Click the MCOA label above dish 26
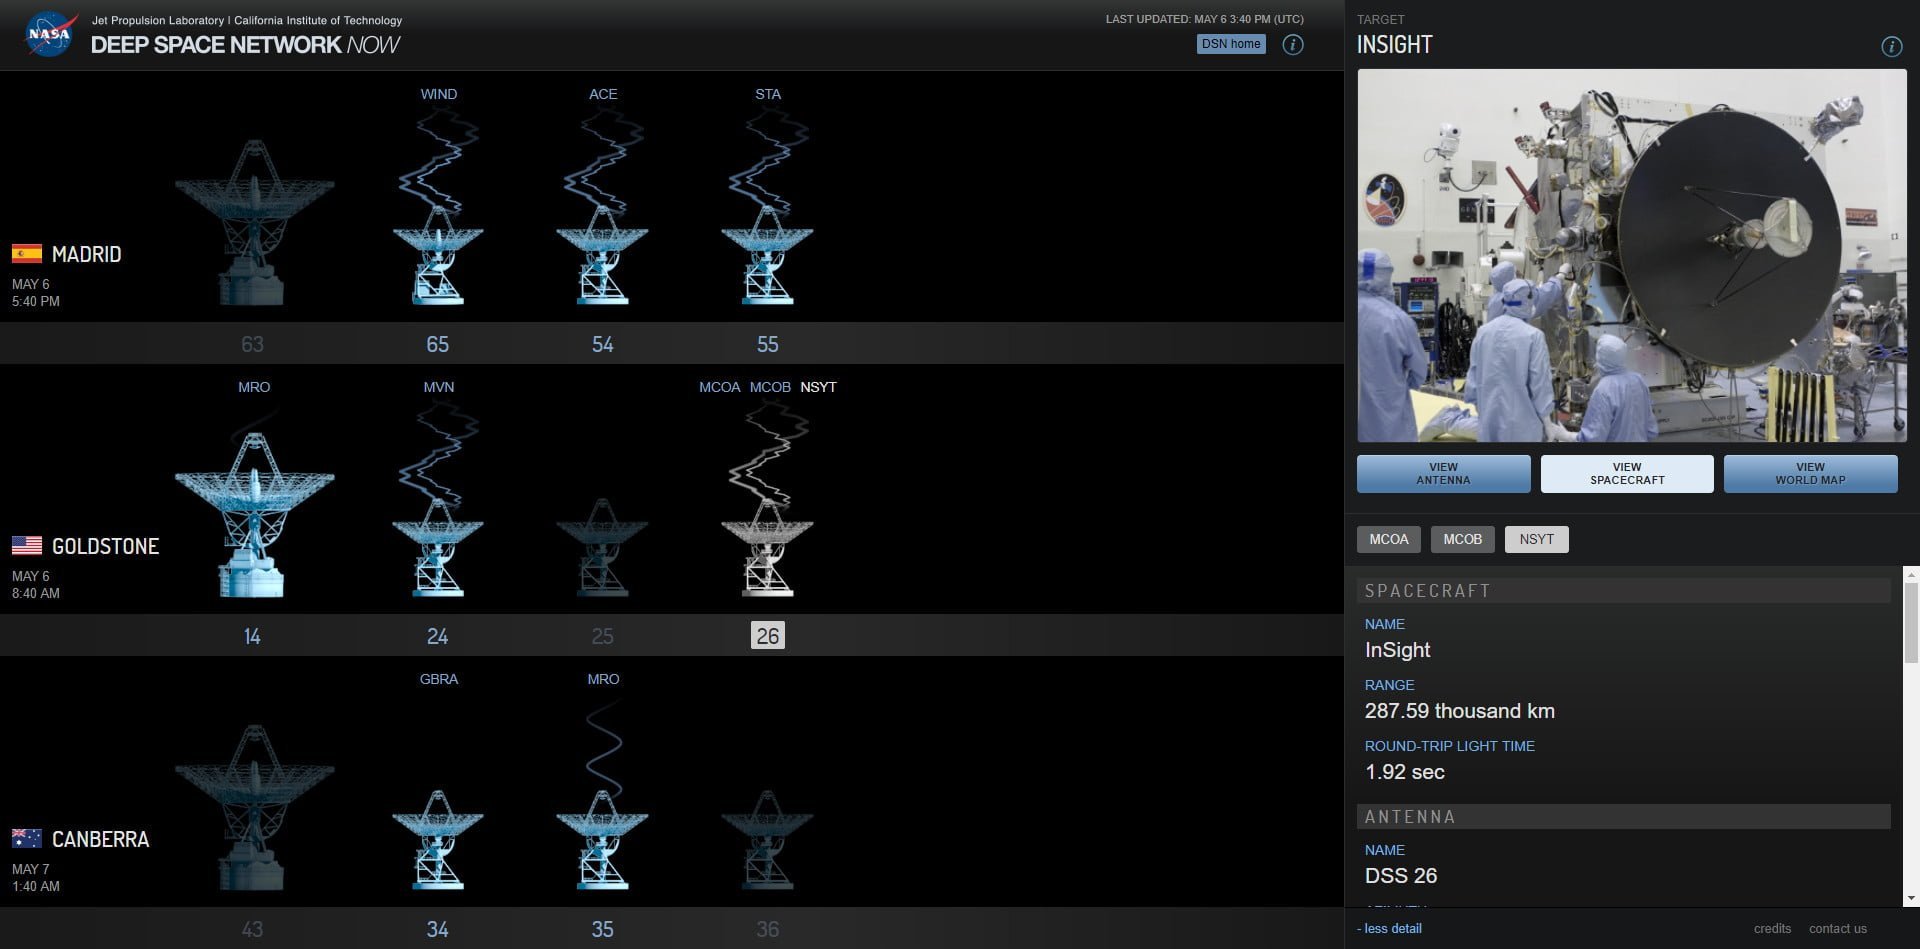 coord(720,387)
